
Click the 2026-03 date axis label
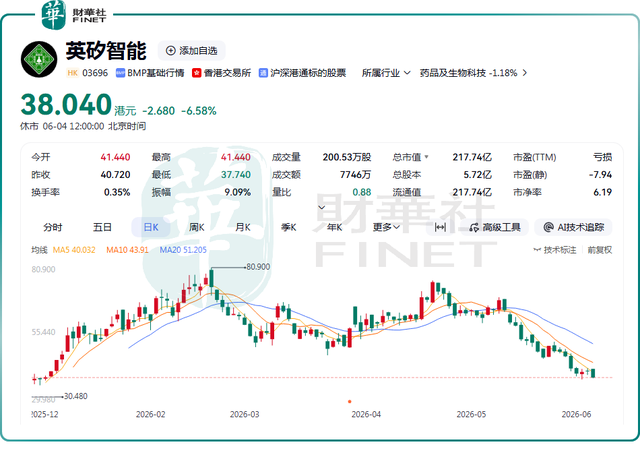pos(244,414)
